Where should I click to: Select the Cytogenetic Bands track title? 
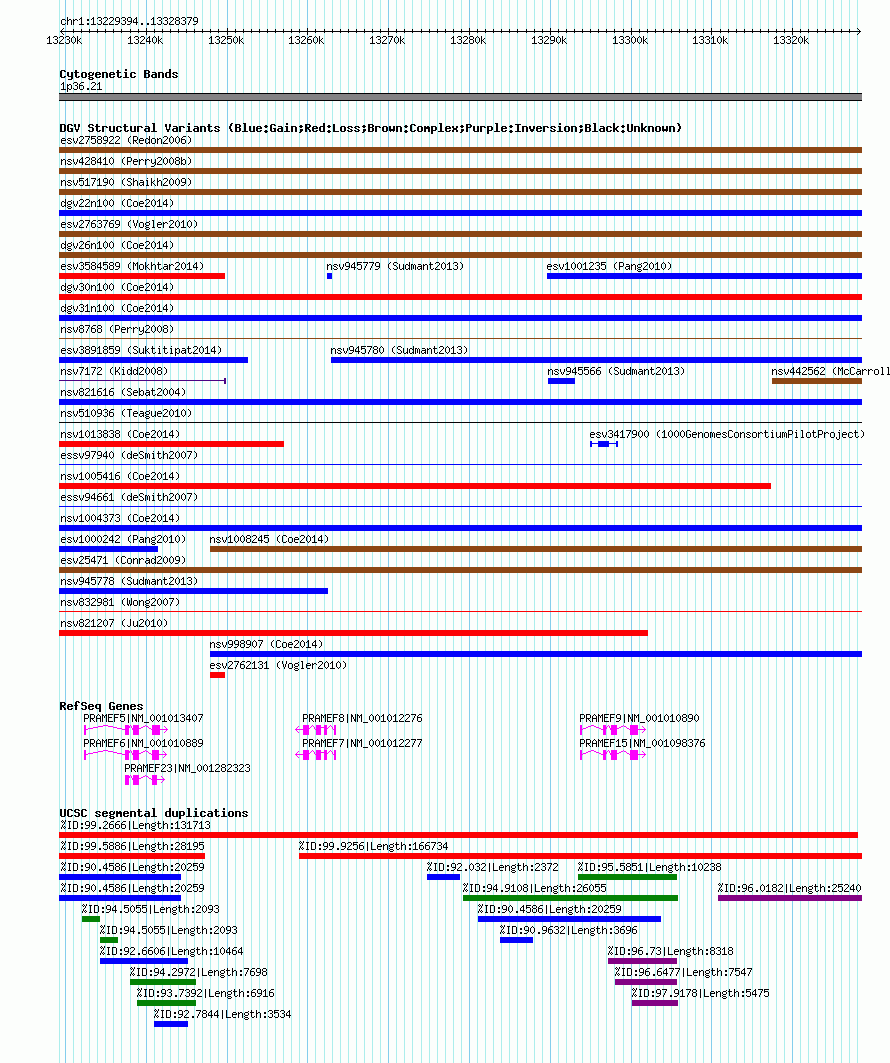[x=119, y=74]
